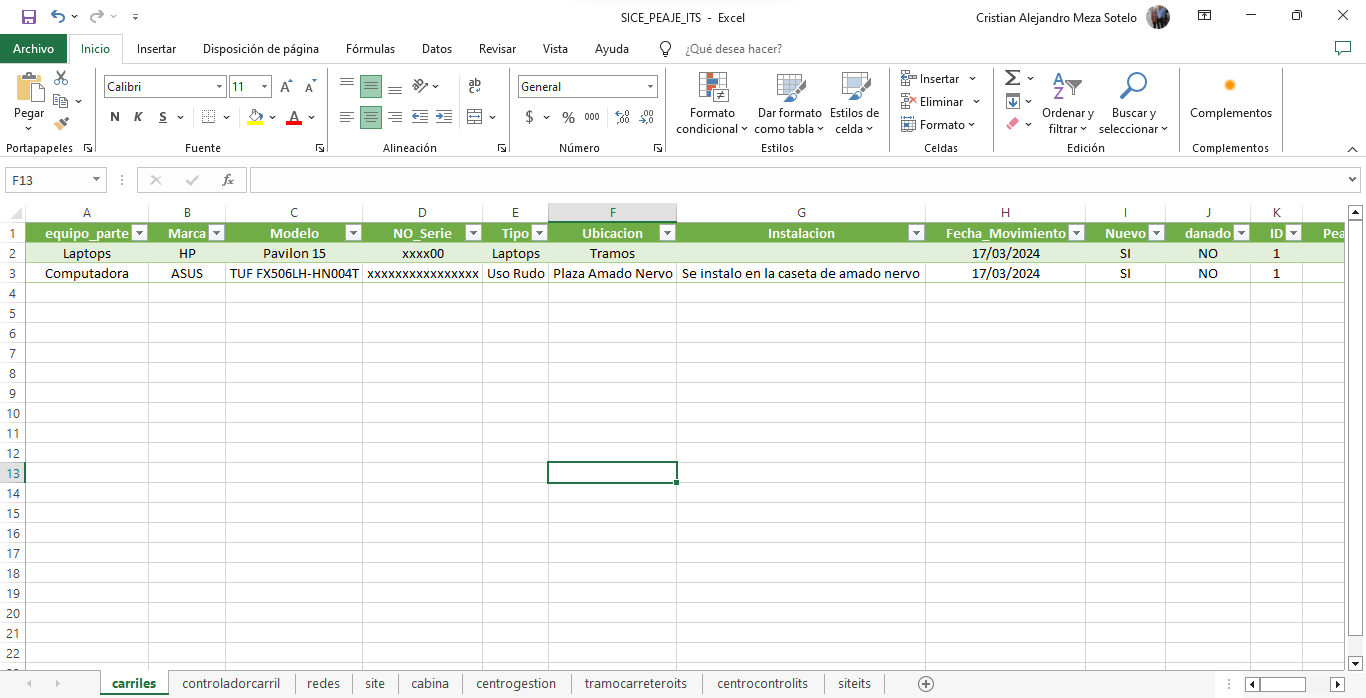Image resolution: width=1366 pixels, height=698 pixels.
Task: Apply percent number style
Action: coord(567,117)
